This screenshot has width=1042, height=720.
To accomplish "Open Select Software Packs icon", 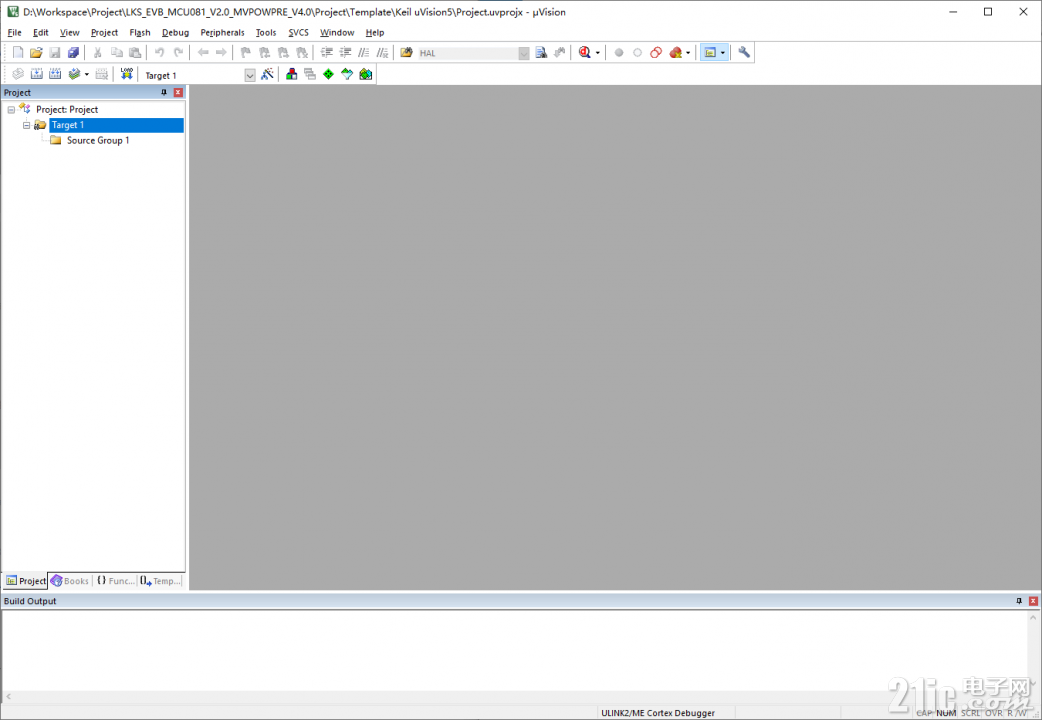I will 347,74.
